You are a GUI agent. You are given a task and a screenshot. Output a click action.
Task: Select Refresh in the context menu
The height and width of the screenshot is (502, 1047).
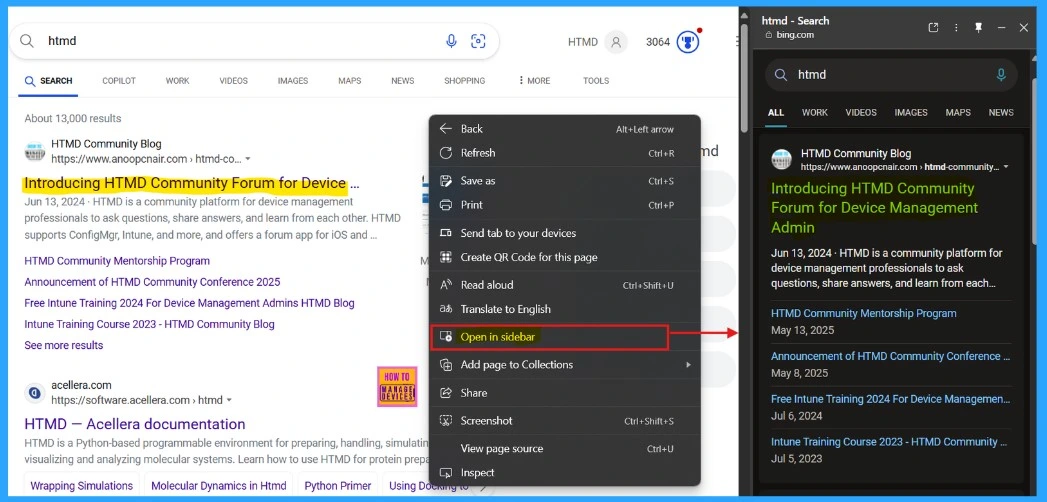pyautogui.click(x=565, y=153)
